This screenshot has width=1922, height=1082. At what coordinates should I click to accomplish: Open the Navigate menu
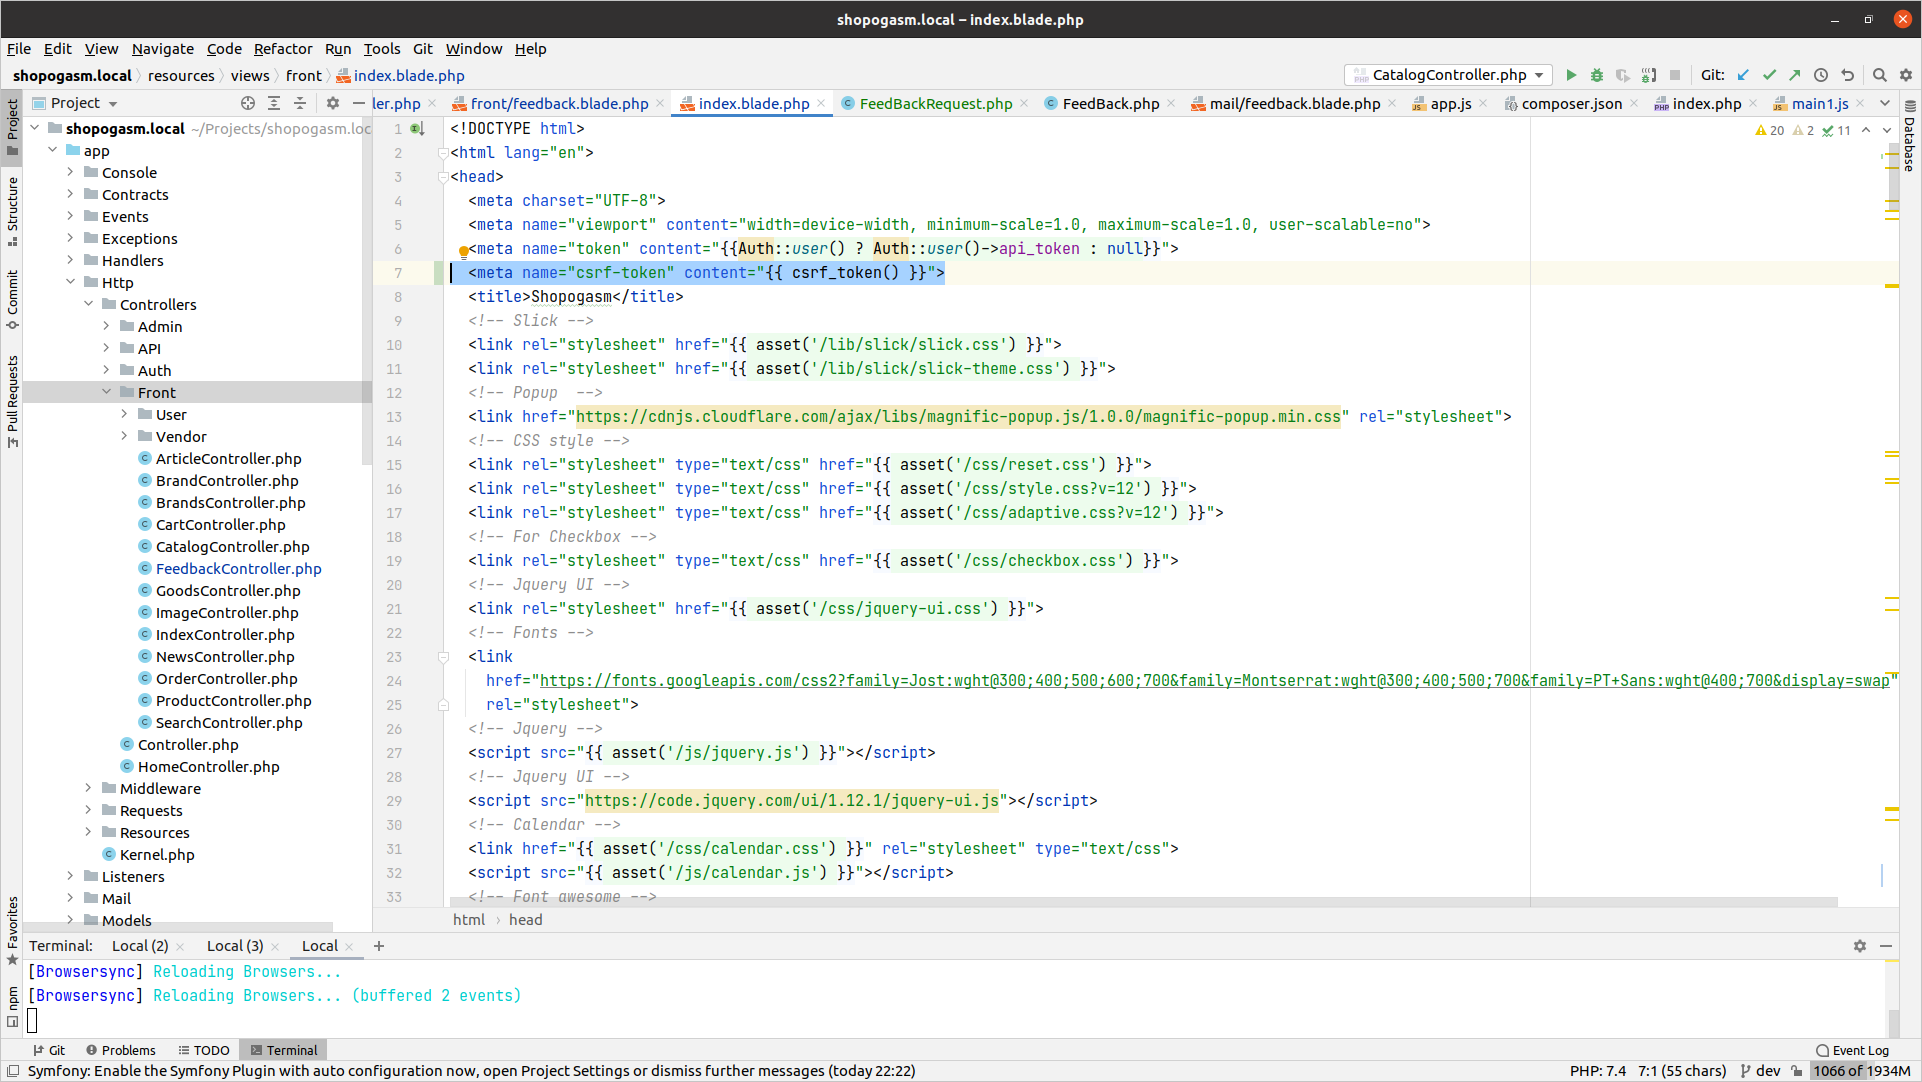coord(162,49)
